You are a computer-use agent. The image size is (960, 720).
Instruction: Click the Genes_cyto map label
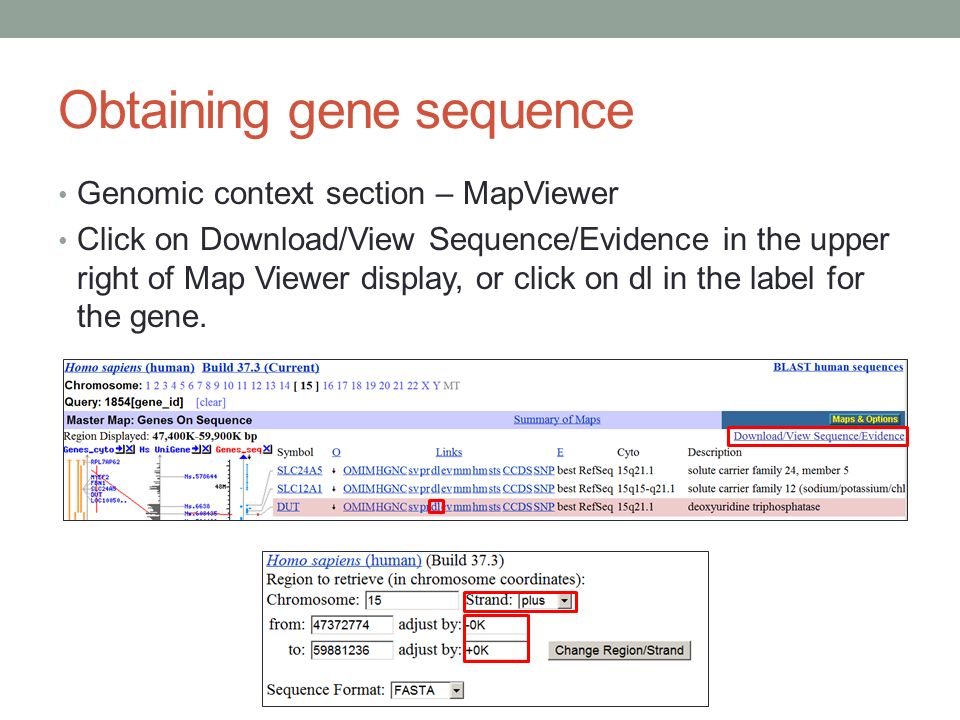[x=88, y=449]
